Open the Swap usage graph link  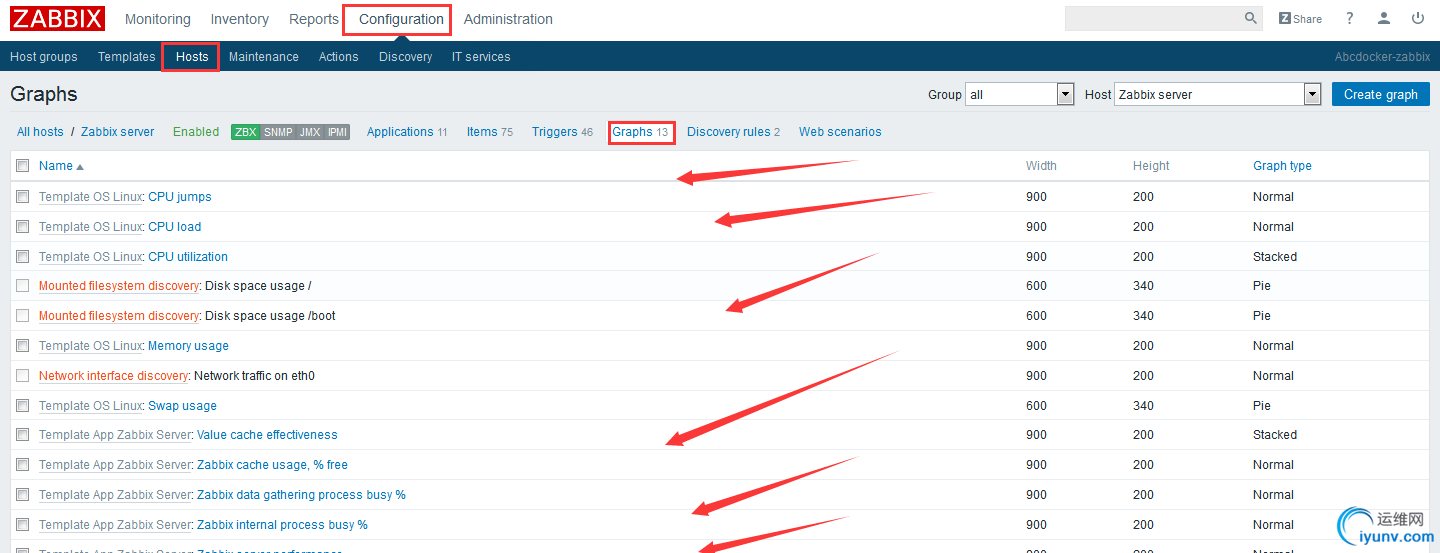pyautogui.click(x=182, y=406)
